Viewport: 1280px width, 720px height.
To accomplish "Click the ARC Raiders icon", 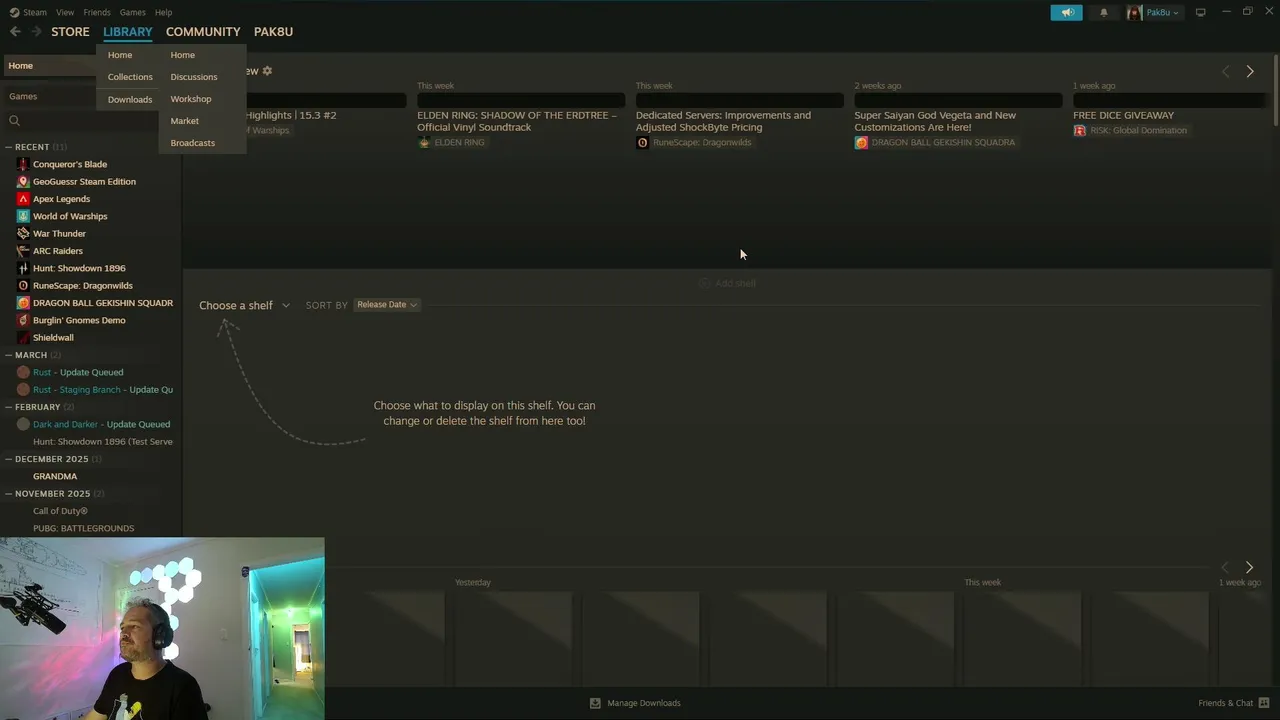I will pyautogui.click(x=23, y=251).
